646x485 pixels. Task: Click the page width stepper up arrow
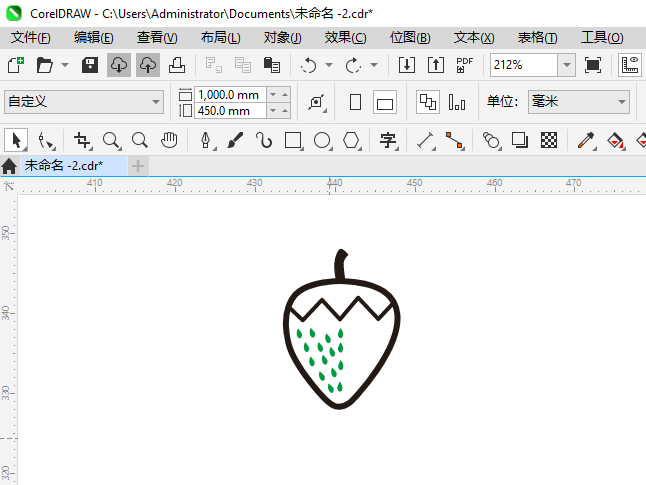coord(285,95)
